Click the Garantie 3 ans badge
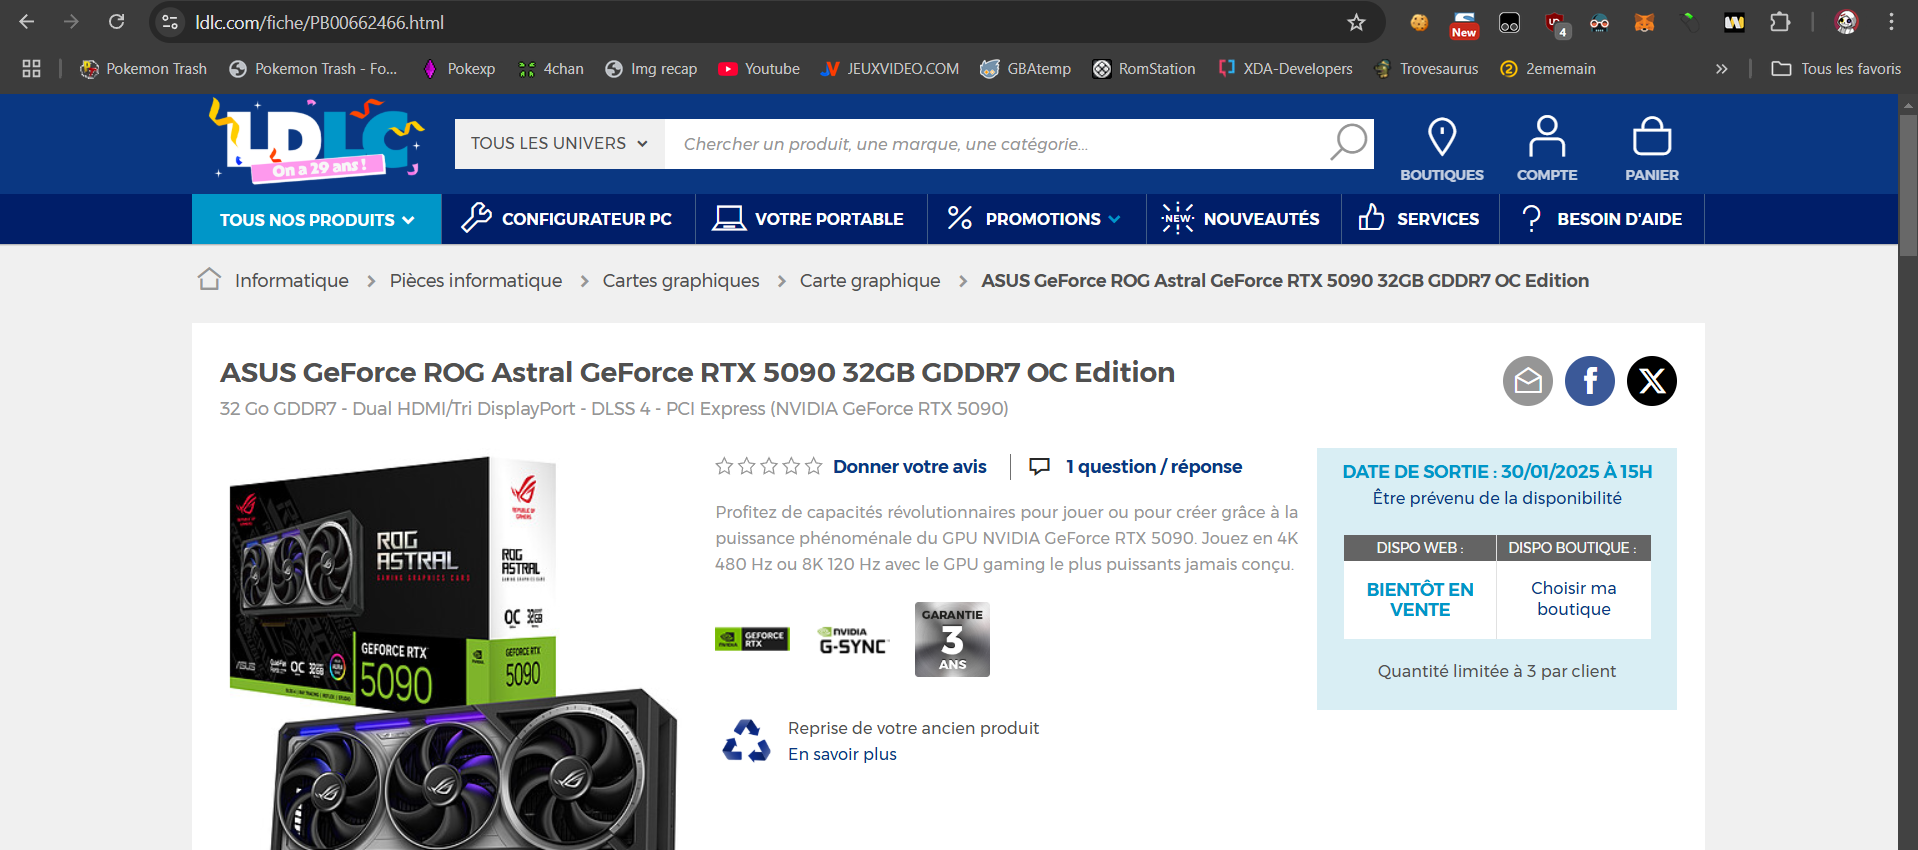 (952, 639)
